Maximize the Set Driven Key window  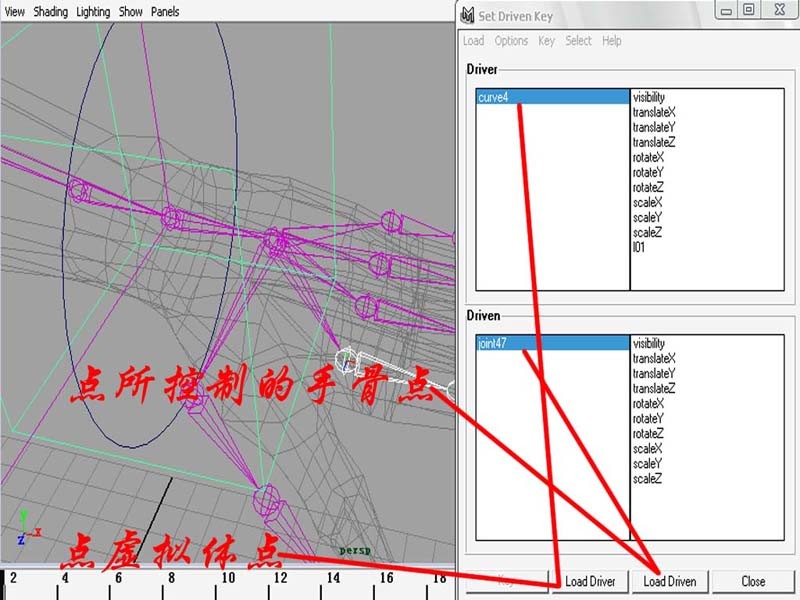[x=748, y=10]
